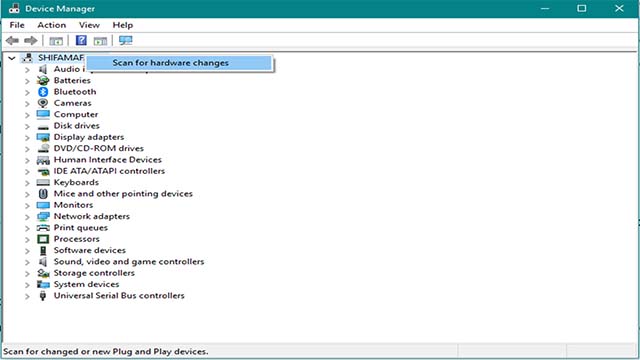Click the Disk drives category icon
640x360 pixels.
[x=43, y=127]
